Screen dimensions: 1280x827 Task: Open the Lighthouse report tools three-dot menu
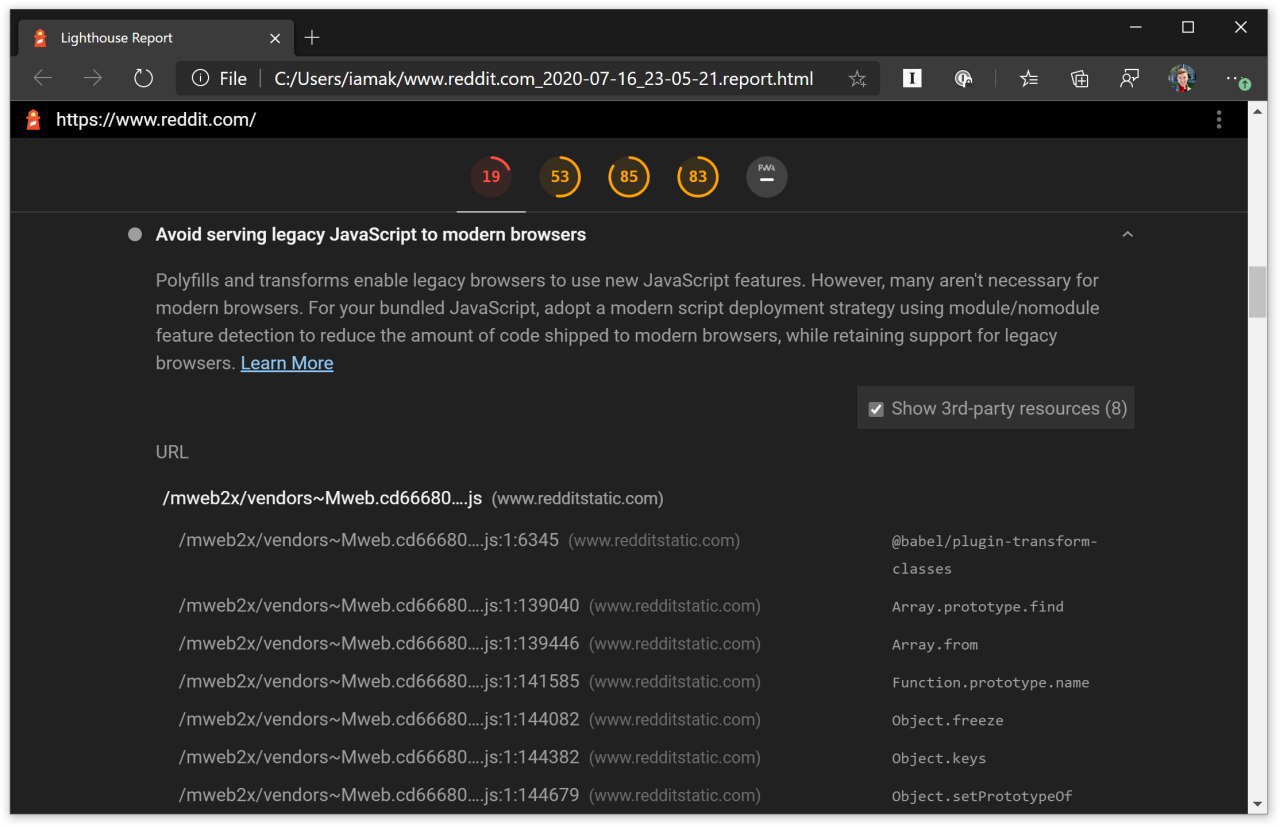click(1219, 120)
